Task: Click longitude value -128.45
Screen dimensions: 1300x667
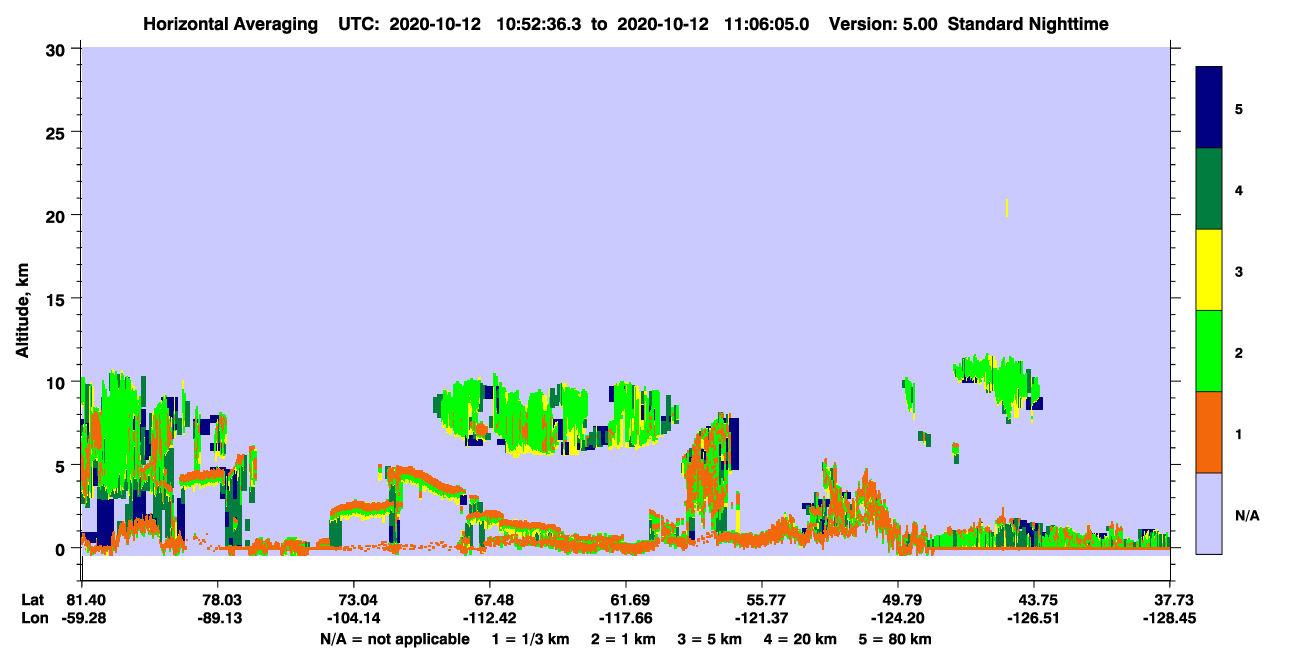Action: click(1170, 618)
